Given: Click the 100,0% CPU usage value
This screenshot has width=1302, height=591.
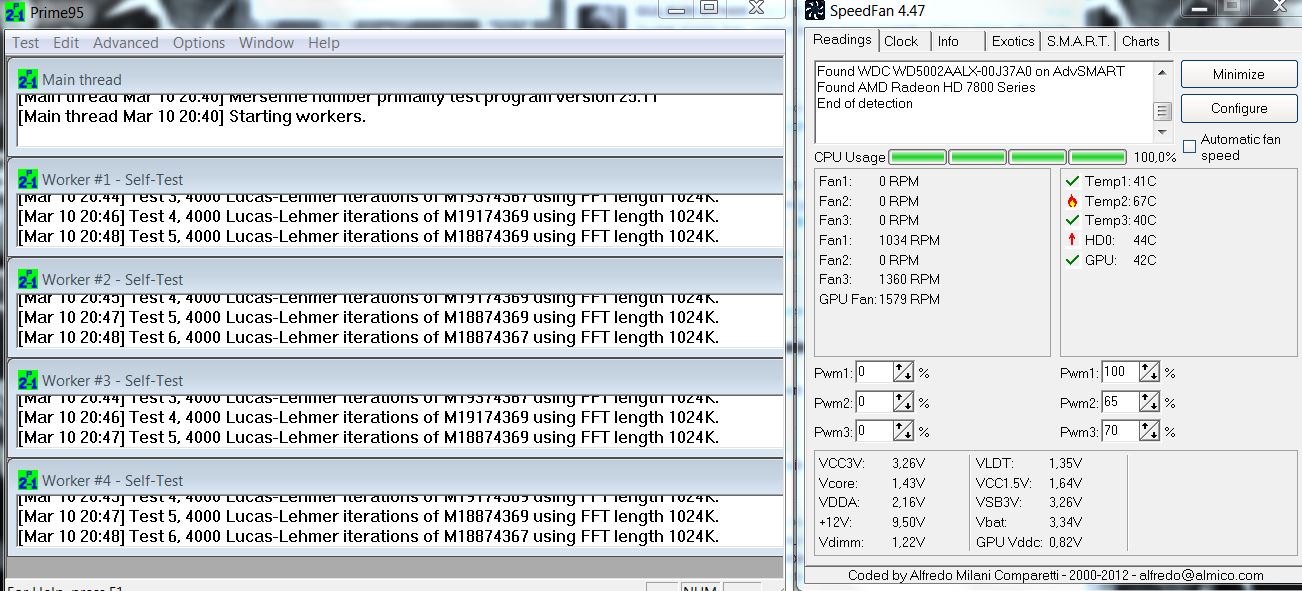Looking at the screenshot, I should (x=1154, y=157).
